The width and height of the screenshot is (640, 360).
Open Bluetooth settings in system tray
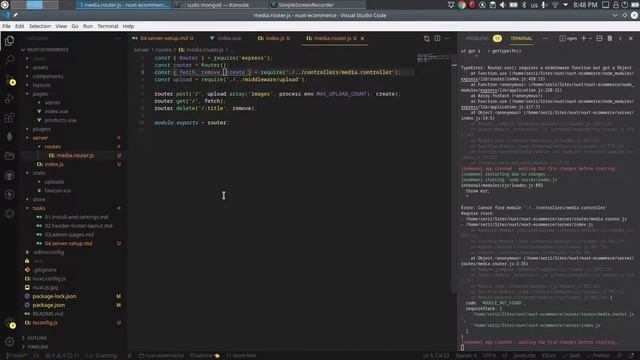click(x=524, y=5)
